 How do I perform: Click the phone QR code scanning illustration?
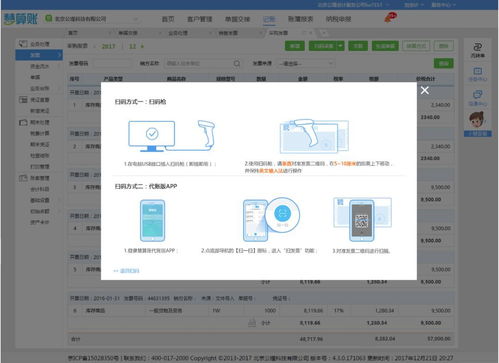(362, 219)
